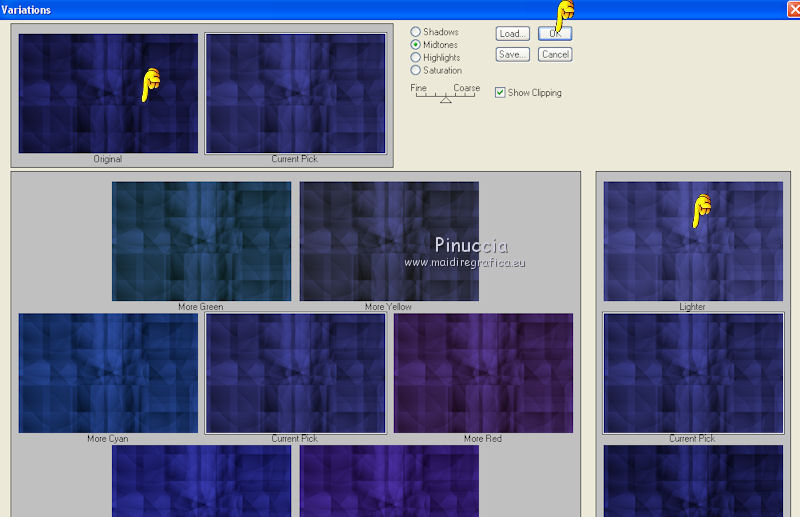Select the Midtones radio button
Image resolution: width=800 pixels, height=517 pixels.
click(x=415, y=44)
